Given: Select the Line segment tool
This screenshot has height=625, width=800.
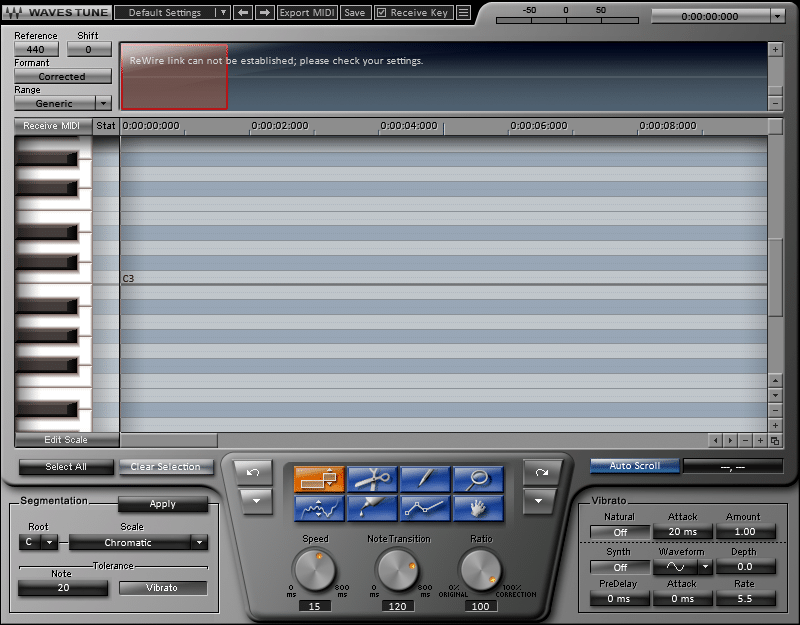Looking at the screenshot, I should 425,508.
